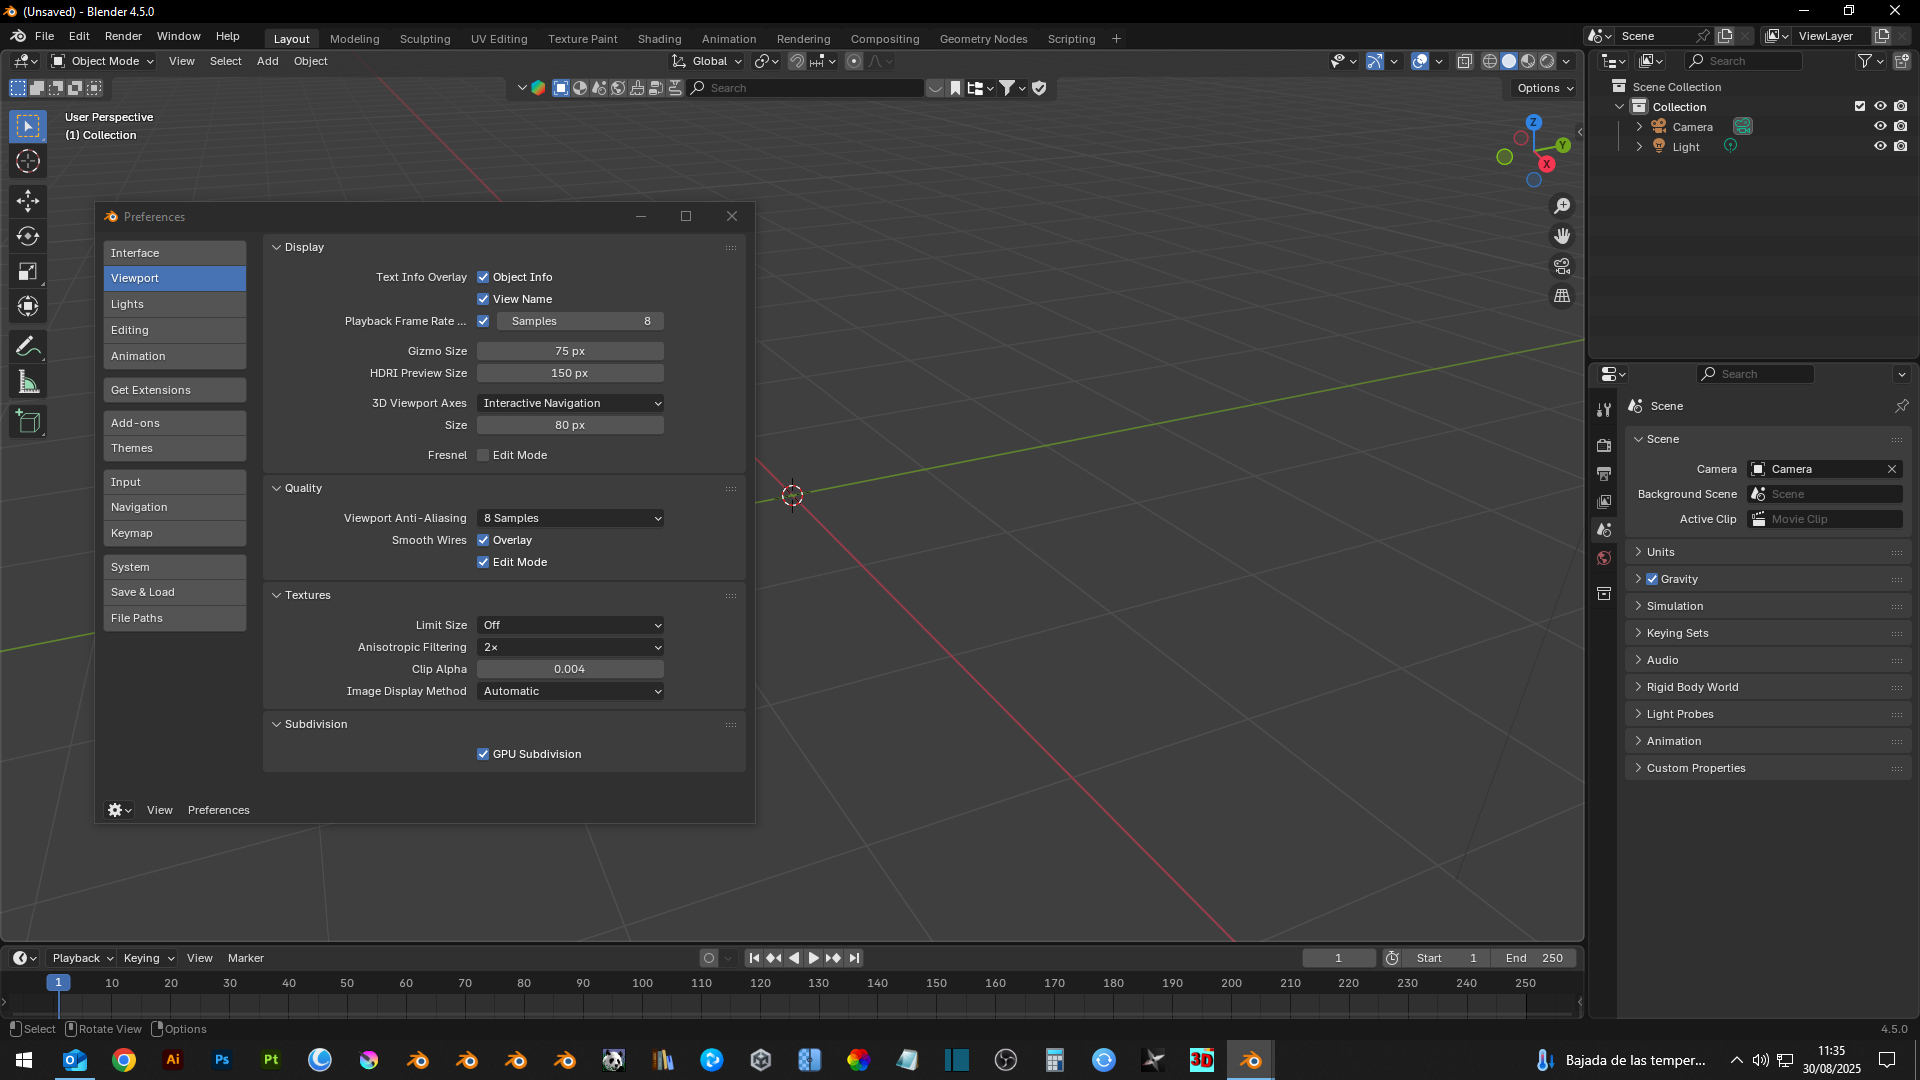The image size is (1920, 1080).
Task: Activate the Annotate pencil tool
Action: [28, 347]
